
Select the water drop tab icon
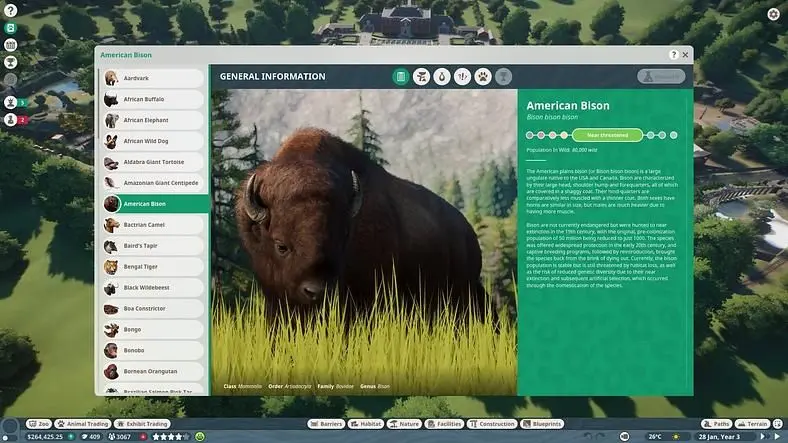[442, 76]
